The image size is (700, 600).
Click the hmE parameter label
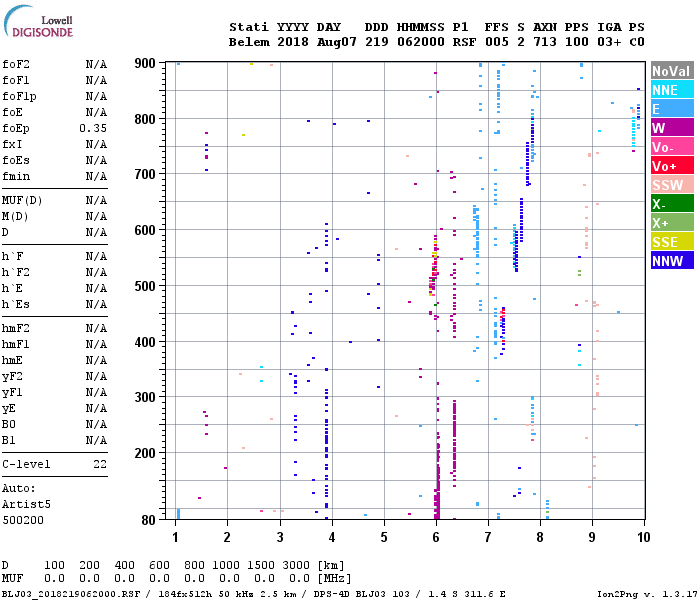point(12,361)
